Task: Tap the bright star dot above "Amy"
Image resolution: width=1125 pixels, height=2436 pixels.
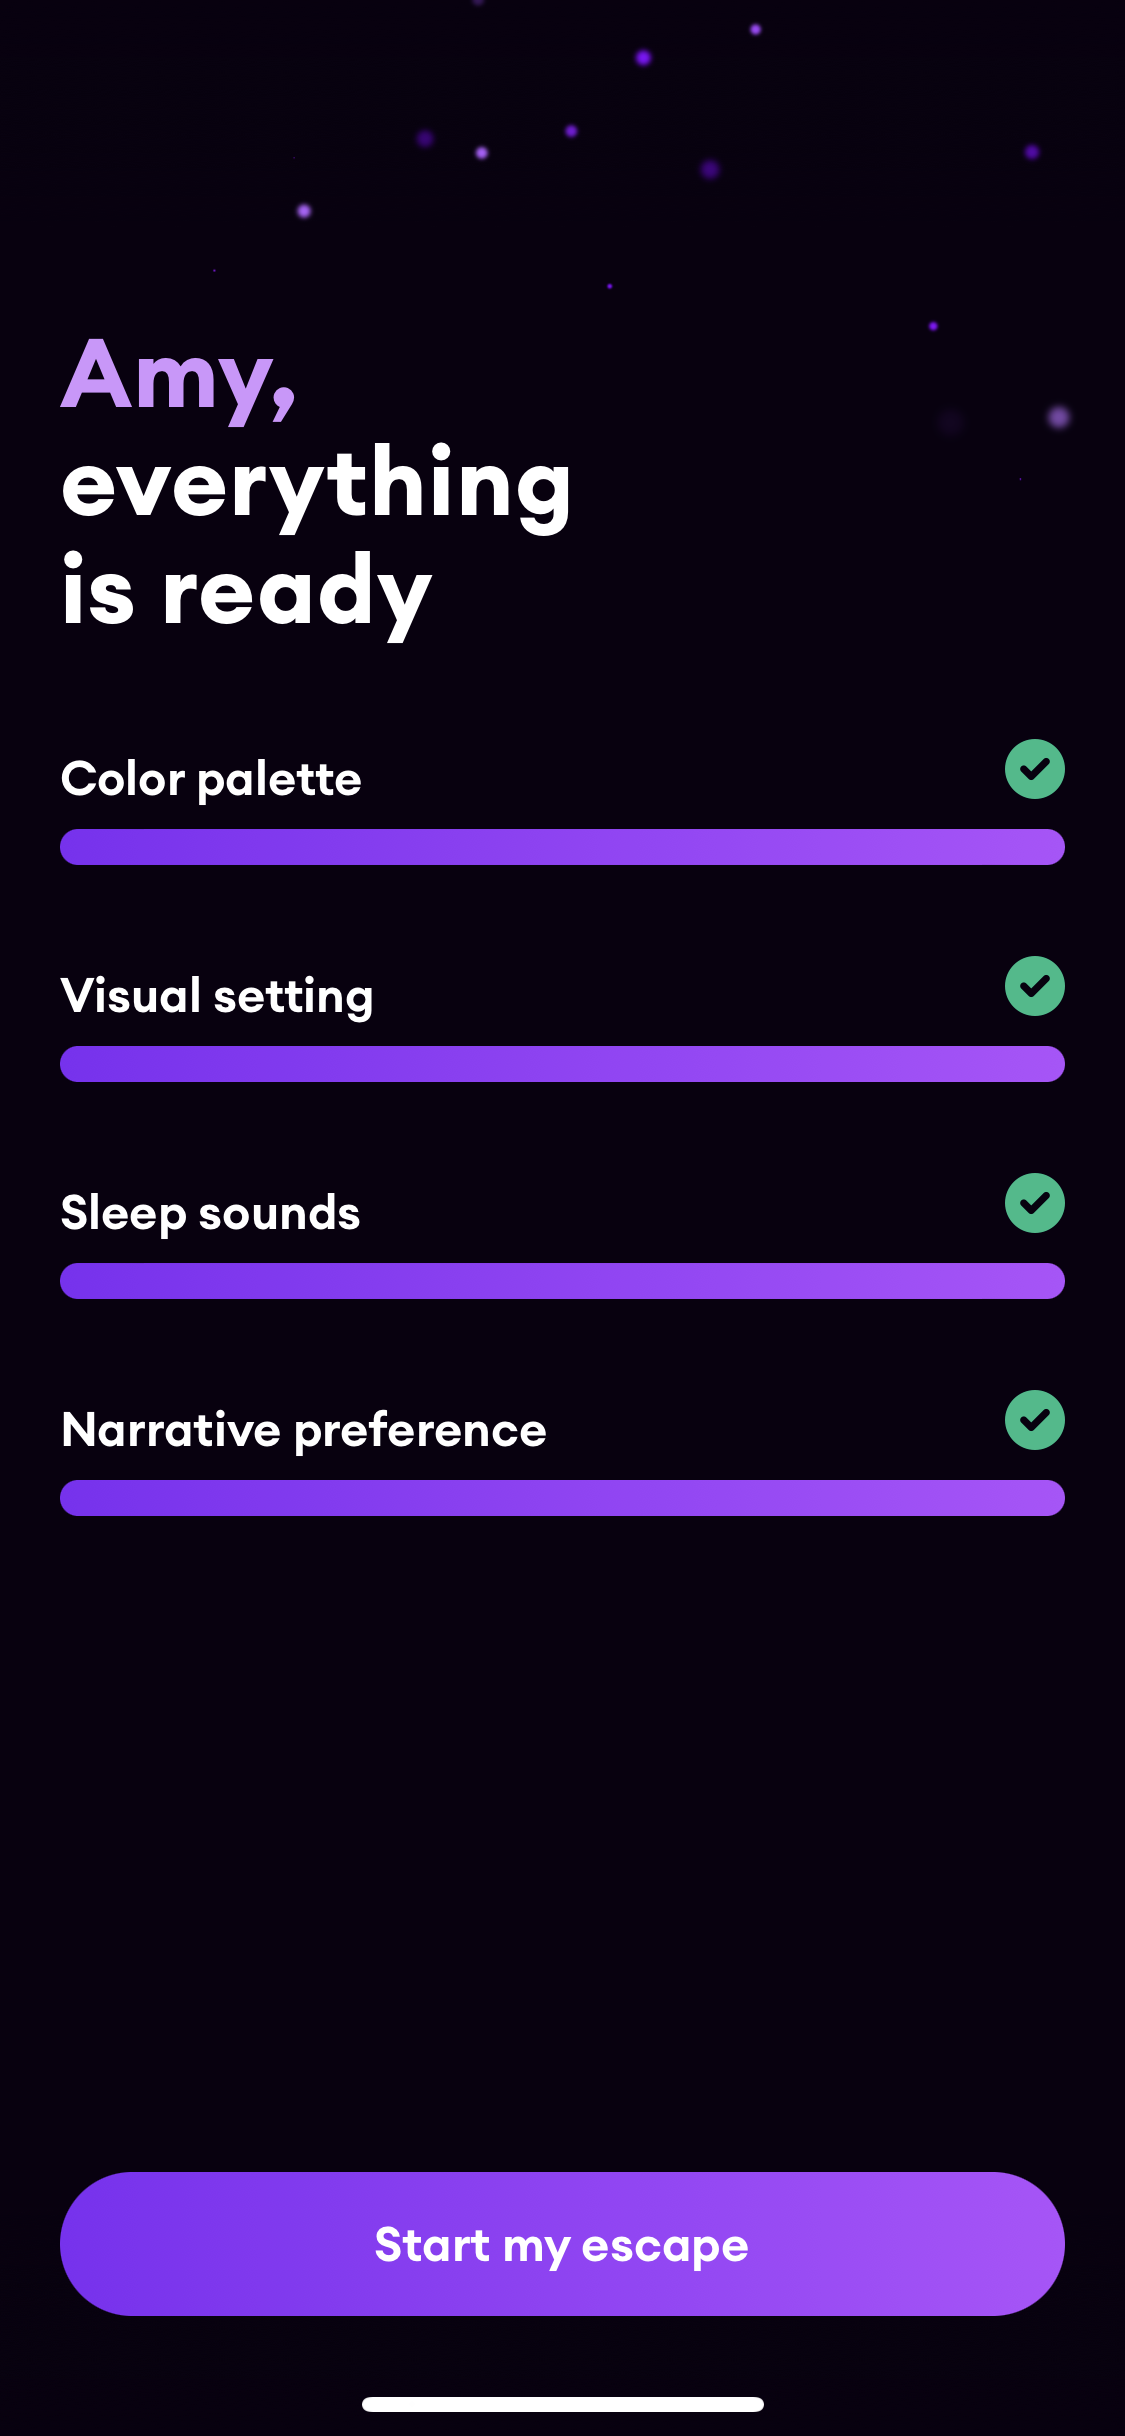Action: click(304, 211)
